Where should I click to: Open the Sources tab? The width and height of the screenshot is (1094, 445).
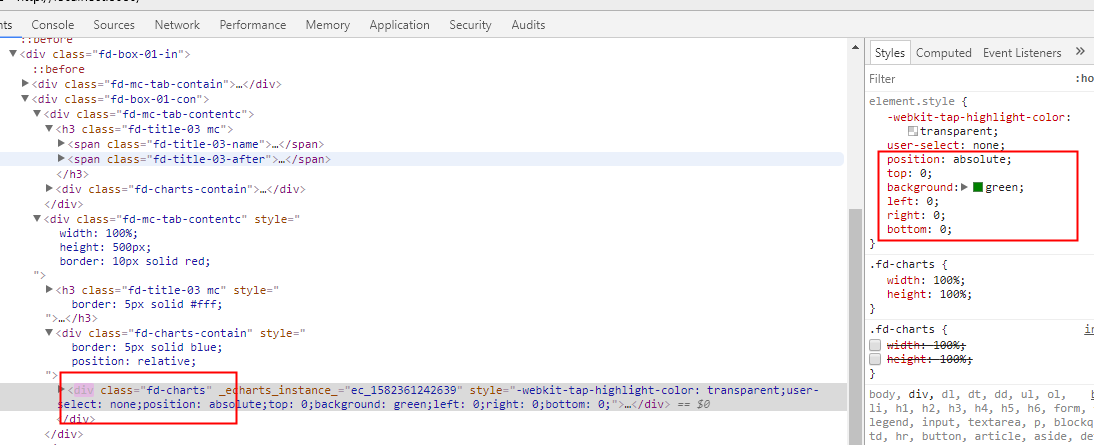pos(114,25)
